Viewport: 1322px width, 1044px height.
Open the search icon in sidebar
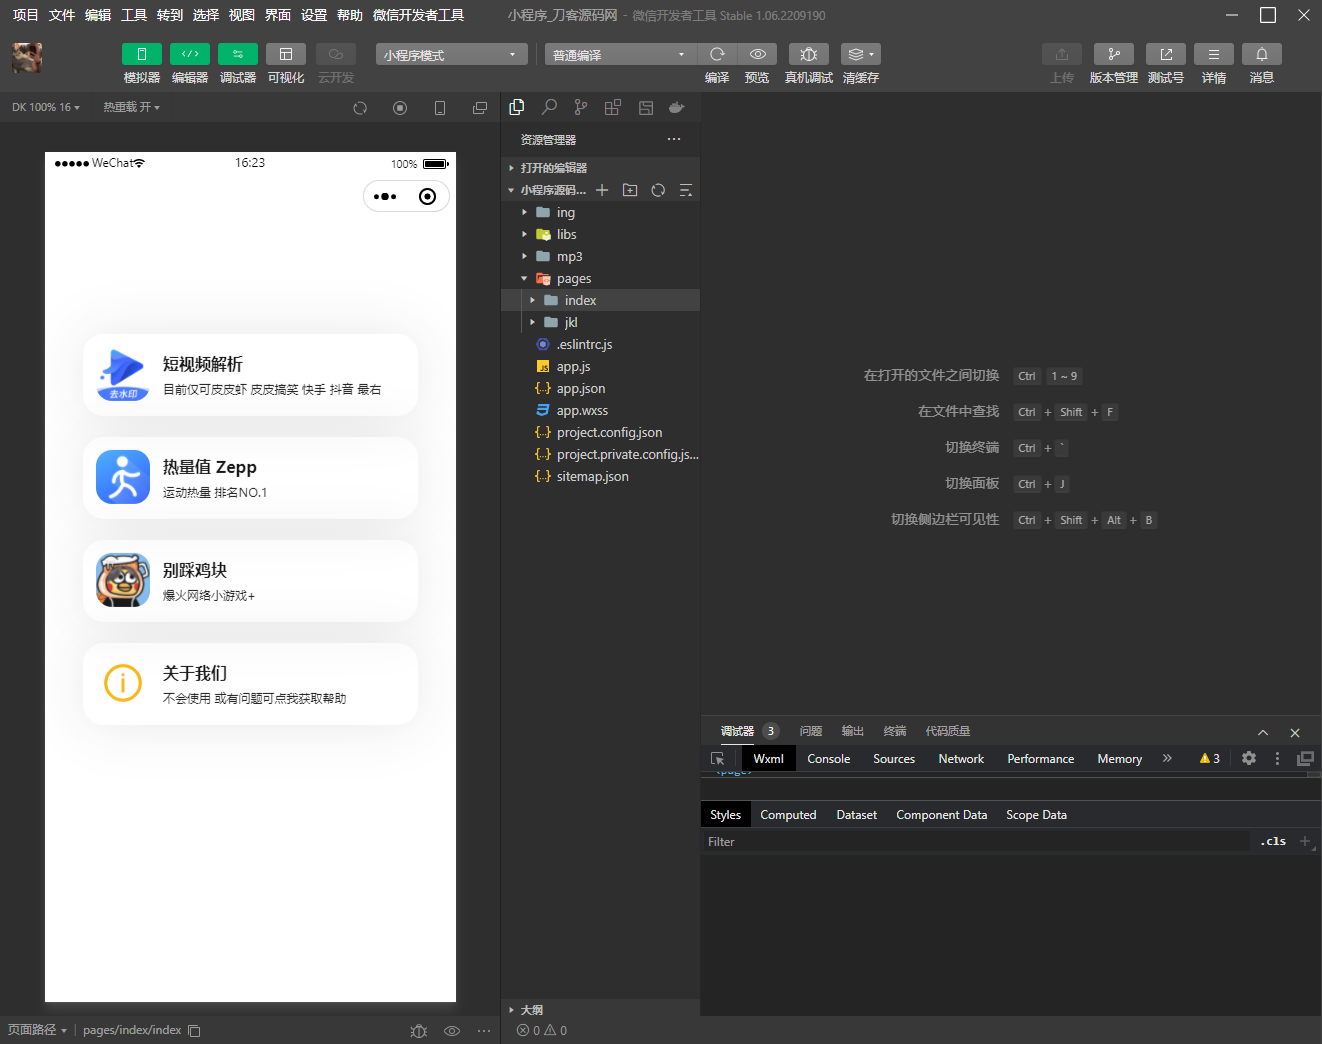click(549, 107)
